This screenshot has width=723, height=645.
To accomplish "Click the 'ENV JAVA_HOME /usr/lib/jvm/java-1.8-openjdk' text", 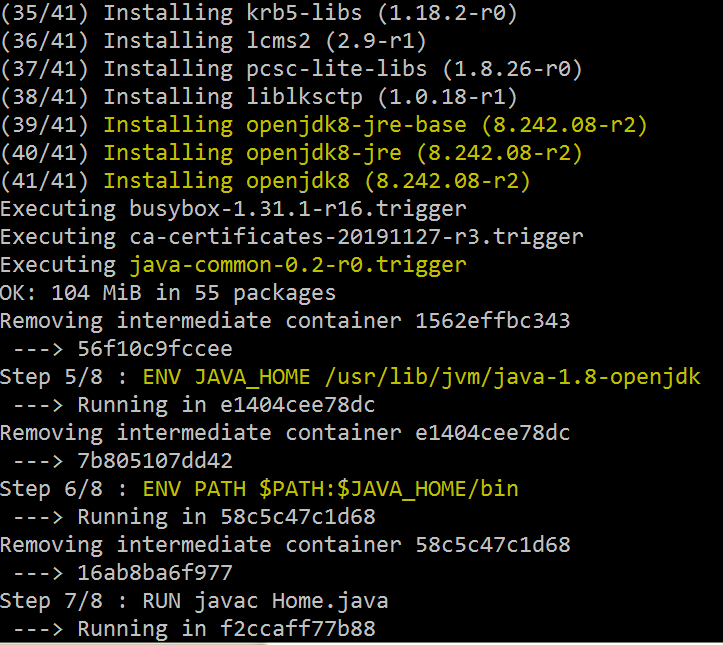I will 421,377.
